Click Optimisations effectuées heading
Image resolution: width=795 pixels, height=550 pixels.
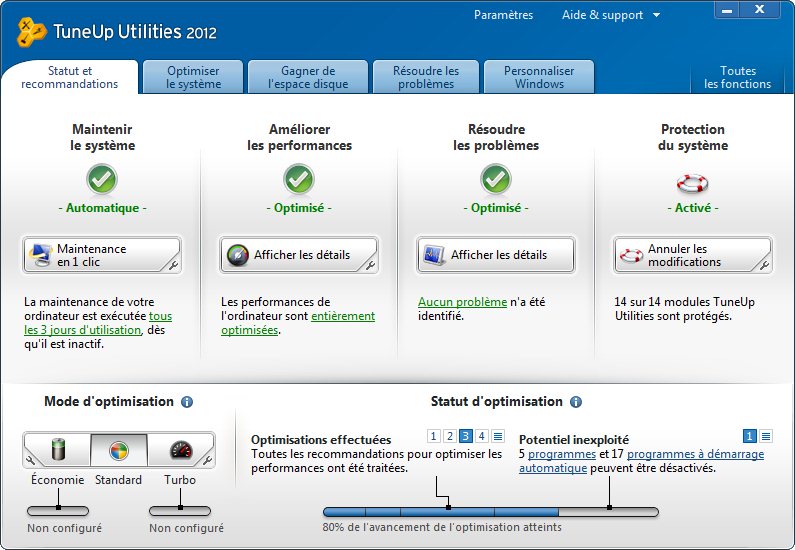(321, 439)
